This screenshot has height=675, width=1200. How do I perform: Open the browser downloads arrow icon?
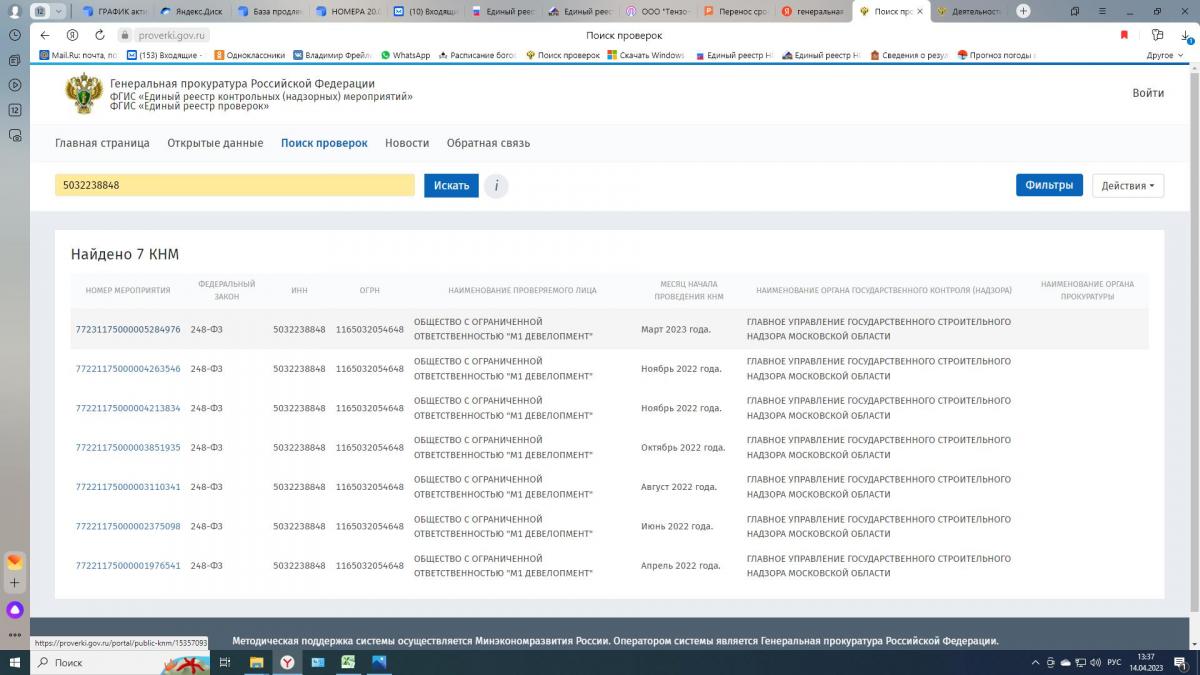pos(1185,35)
